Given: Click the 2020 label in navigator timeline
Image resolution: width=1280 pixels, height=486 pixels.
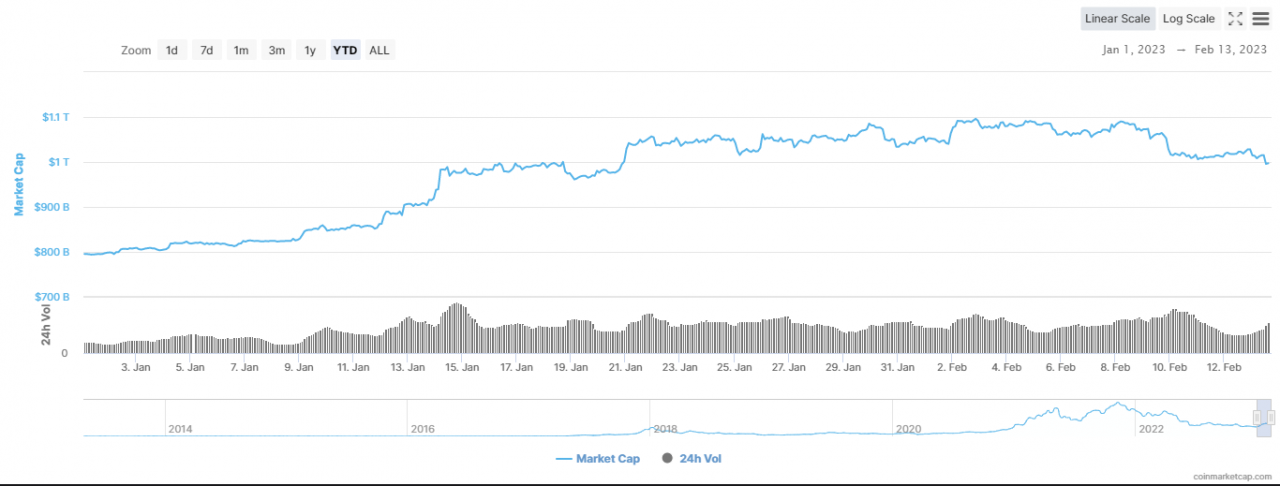Looking at the screenshot, I should coord(908,429).
